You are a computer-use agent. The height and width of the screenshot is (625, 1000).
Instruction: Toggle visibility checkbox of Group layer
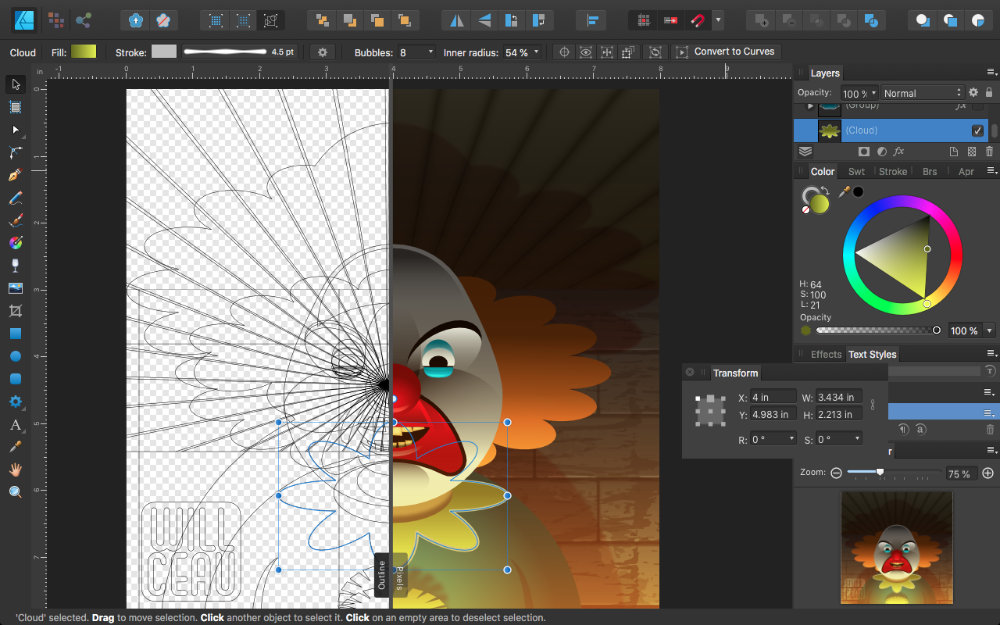point(977,106)
